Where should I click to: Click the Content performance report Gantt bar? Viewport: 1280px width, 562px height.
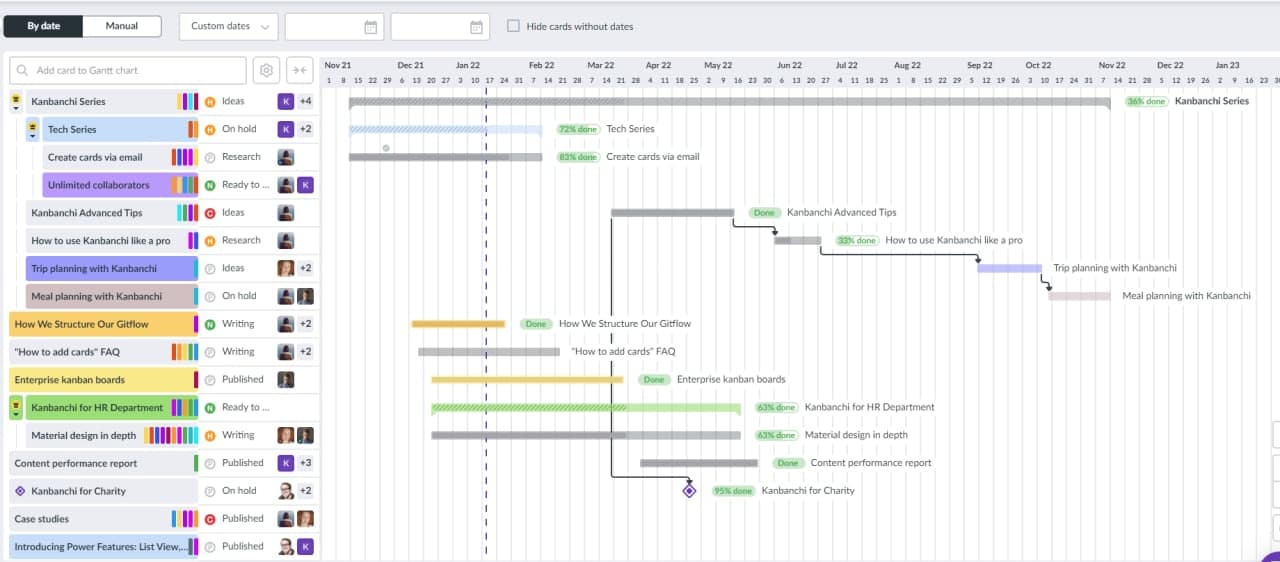point(699,463)
